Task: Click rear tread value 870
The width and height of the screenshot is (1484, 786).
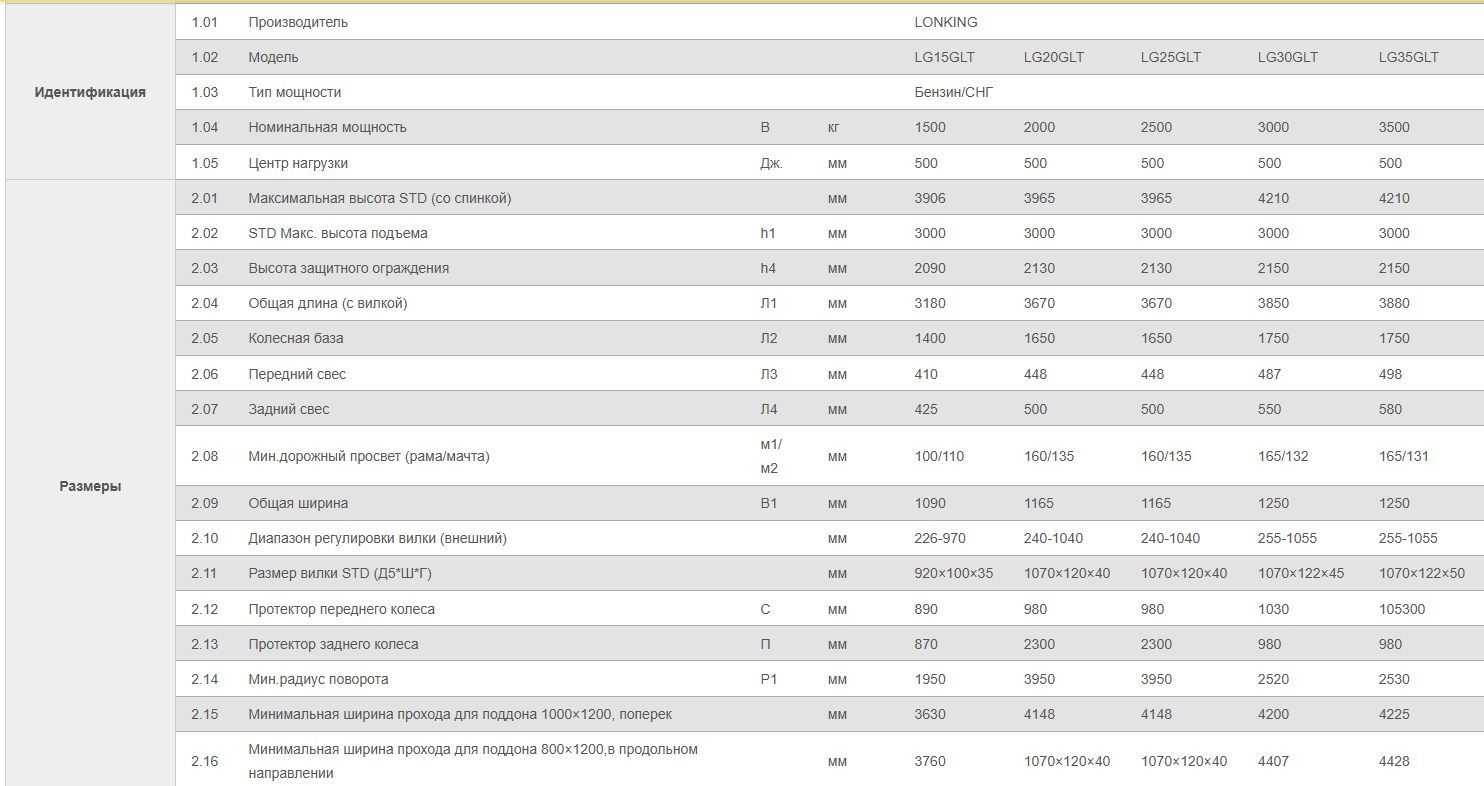Action: tap(926, 644)
